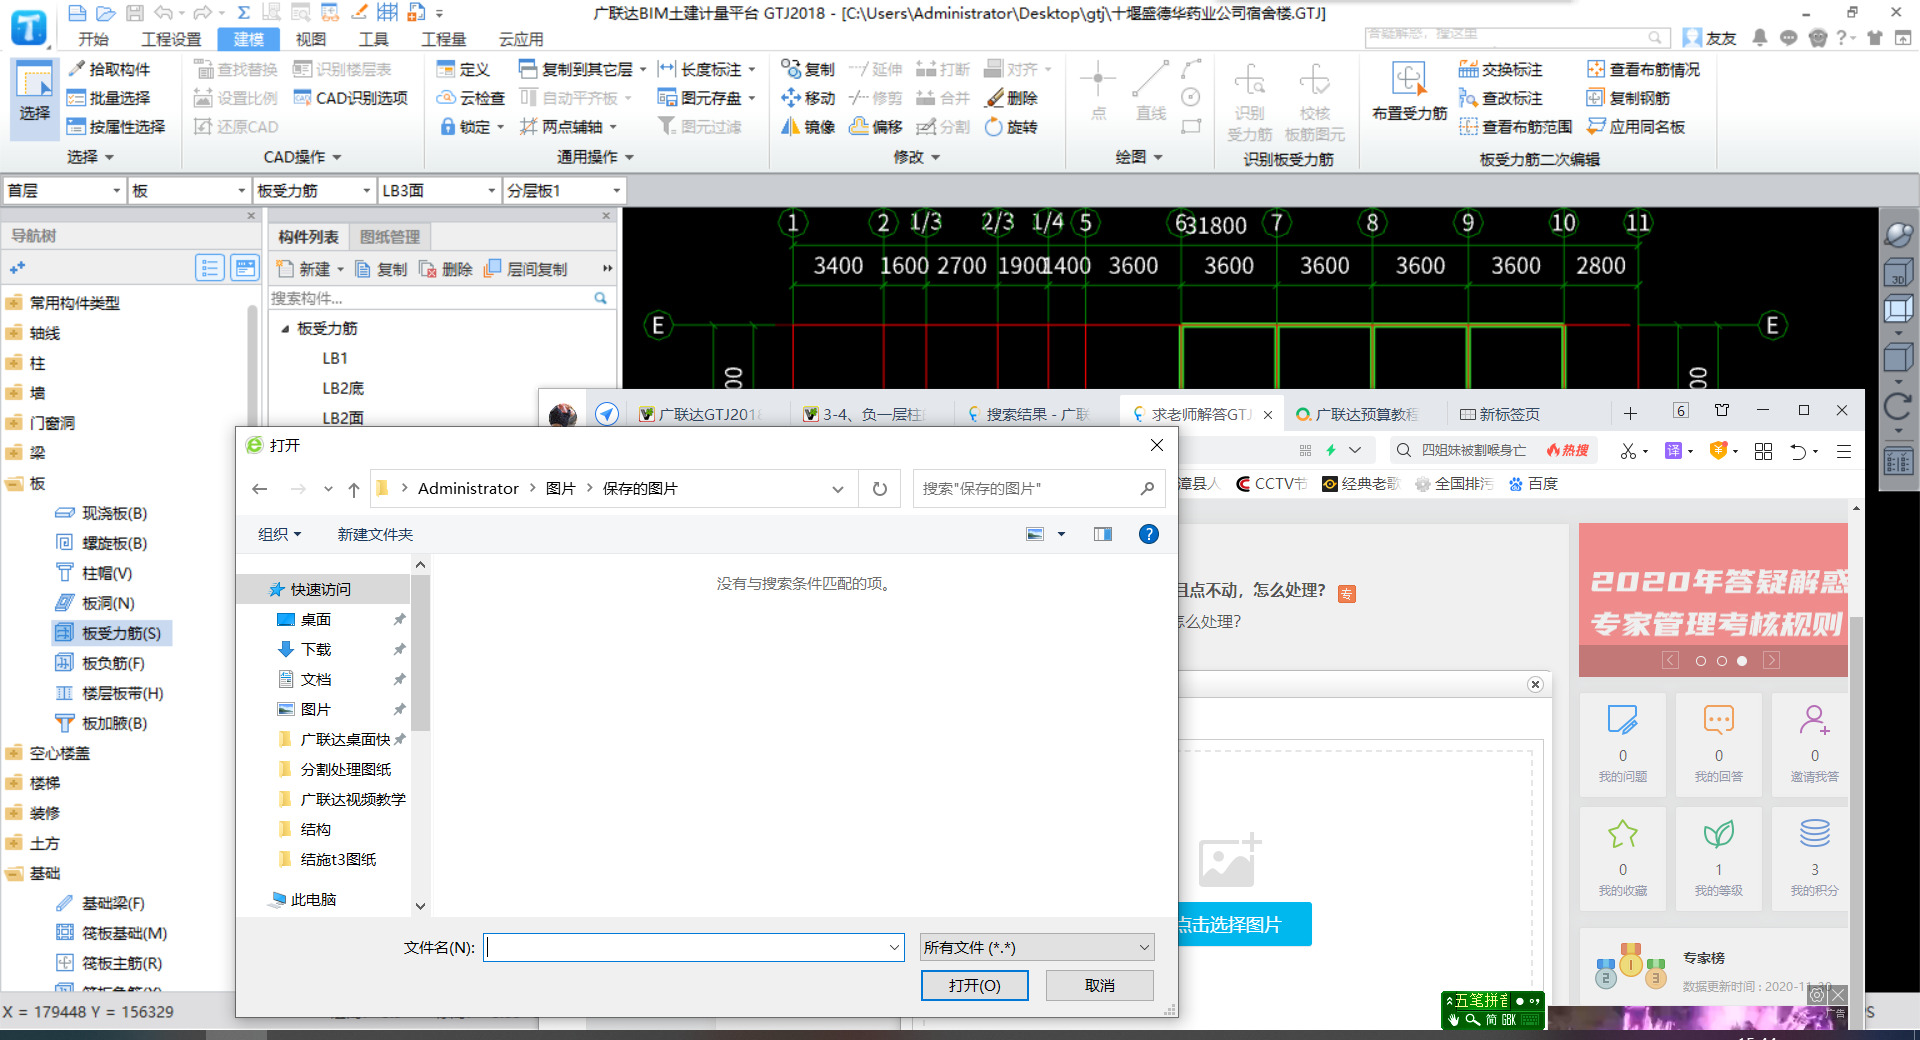Select third carousel dot on browser banner
This screenshot has height=1040, width=1920.
pos(1742,661)
